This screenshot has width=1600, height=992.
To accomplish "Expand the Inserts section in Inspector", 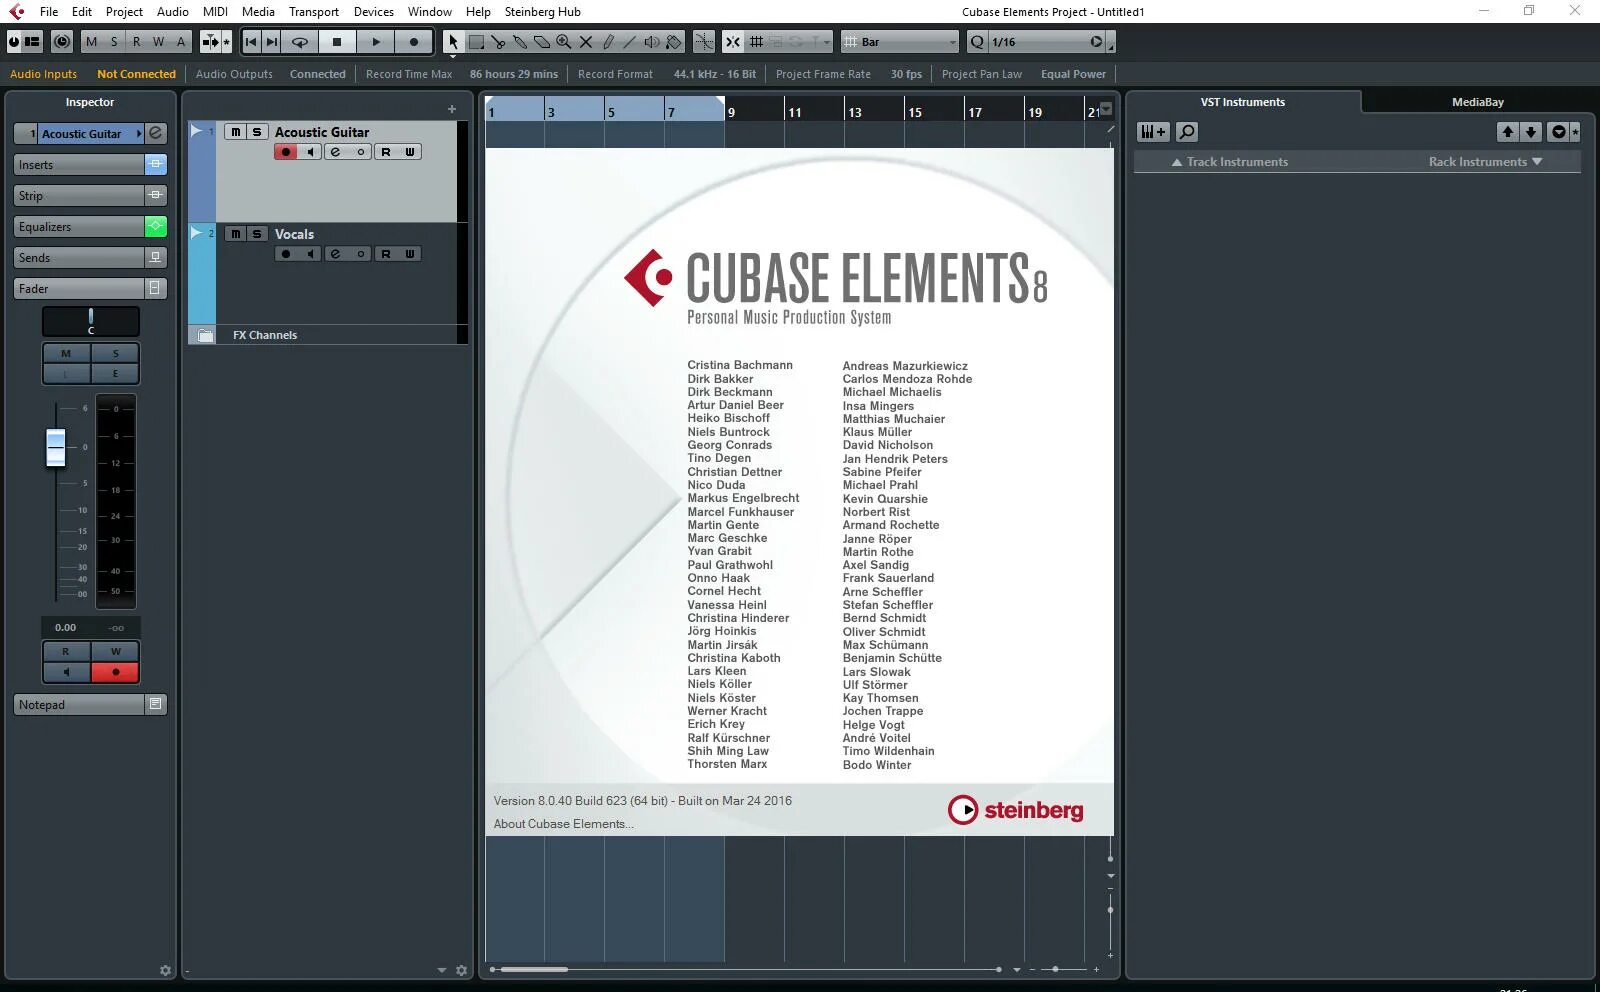I will point(79,165).
